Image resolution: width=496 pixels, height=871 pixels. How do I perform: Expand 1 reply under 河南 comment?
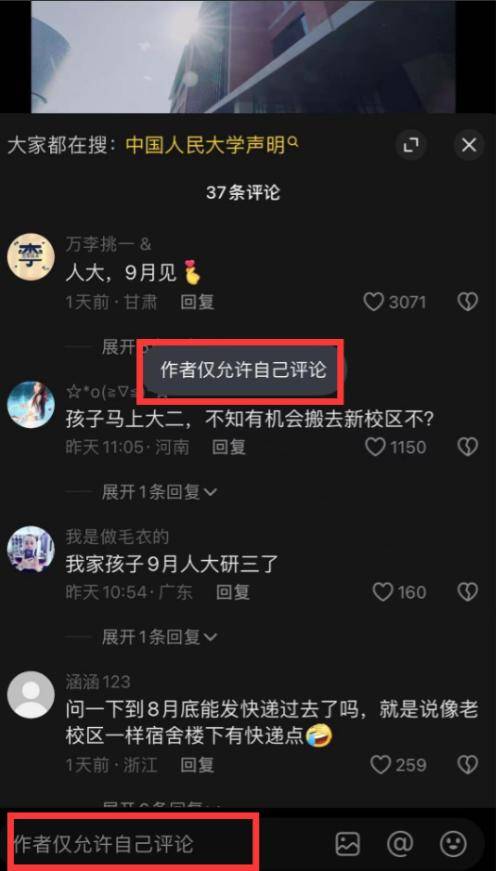click(159, 492)
